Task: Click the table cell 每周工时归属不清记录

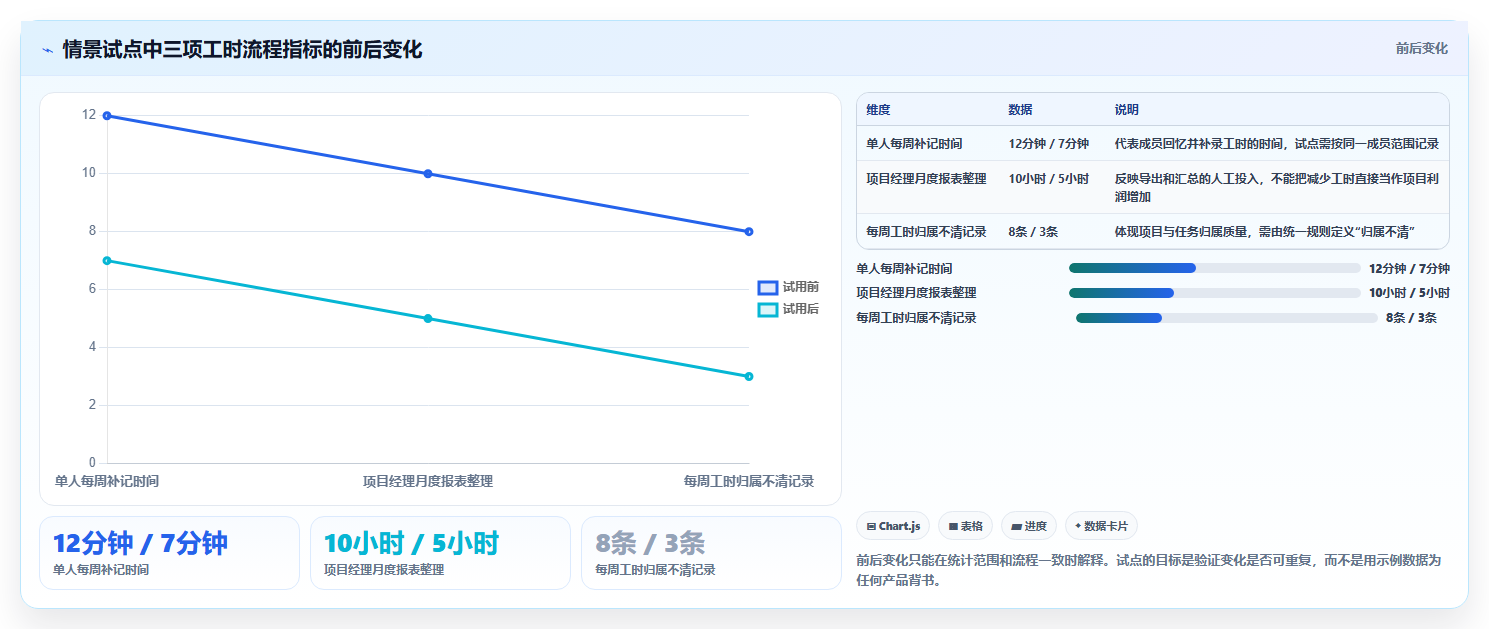Action: point(926,232)
